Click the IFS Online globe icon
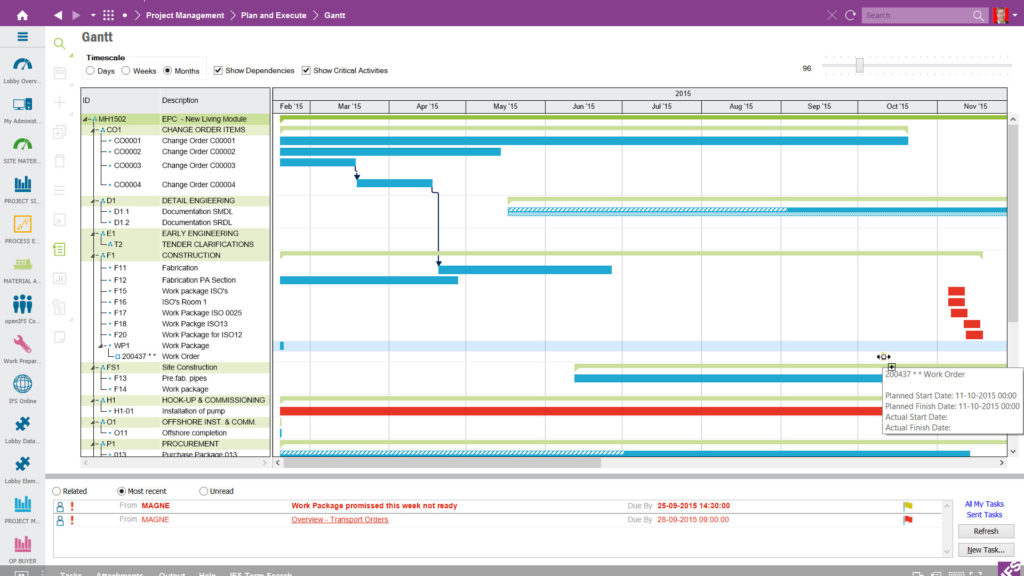Screen dimensions: 1024x576 click(x=22, y=382)
